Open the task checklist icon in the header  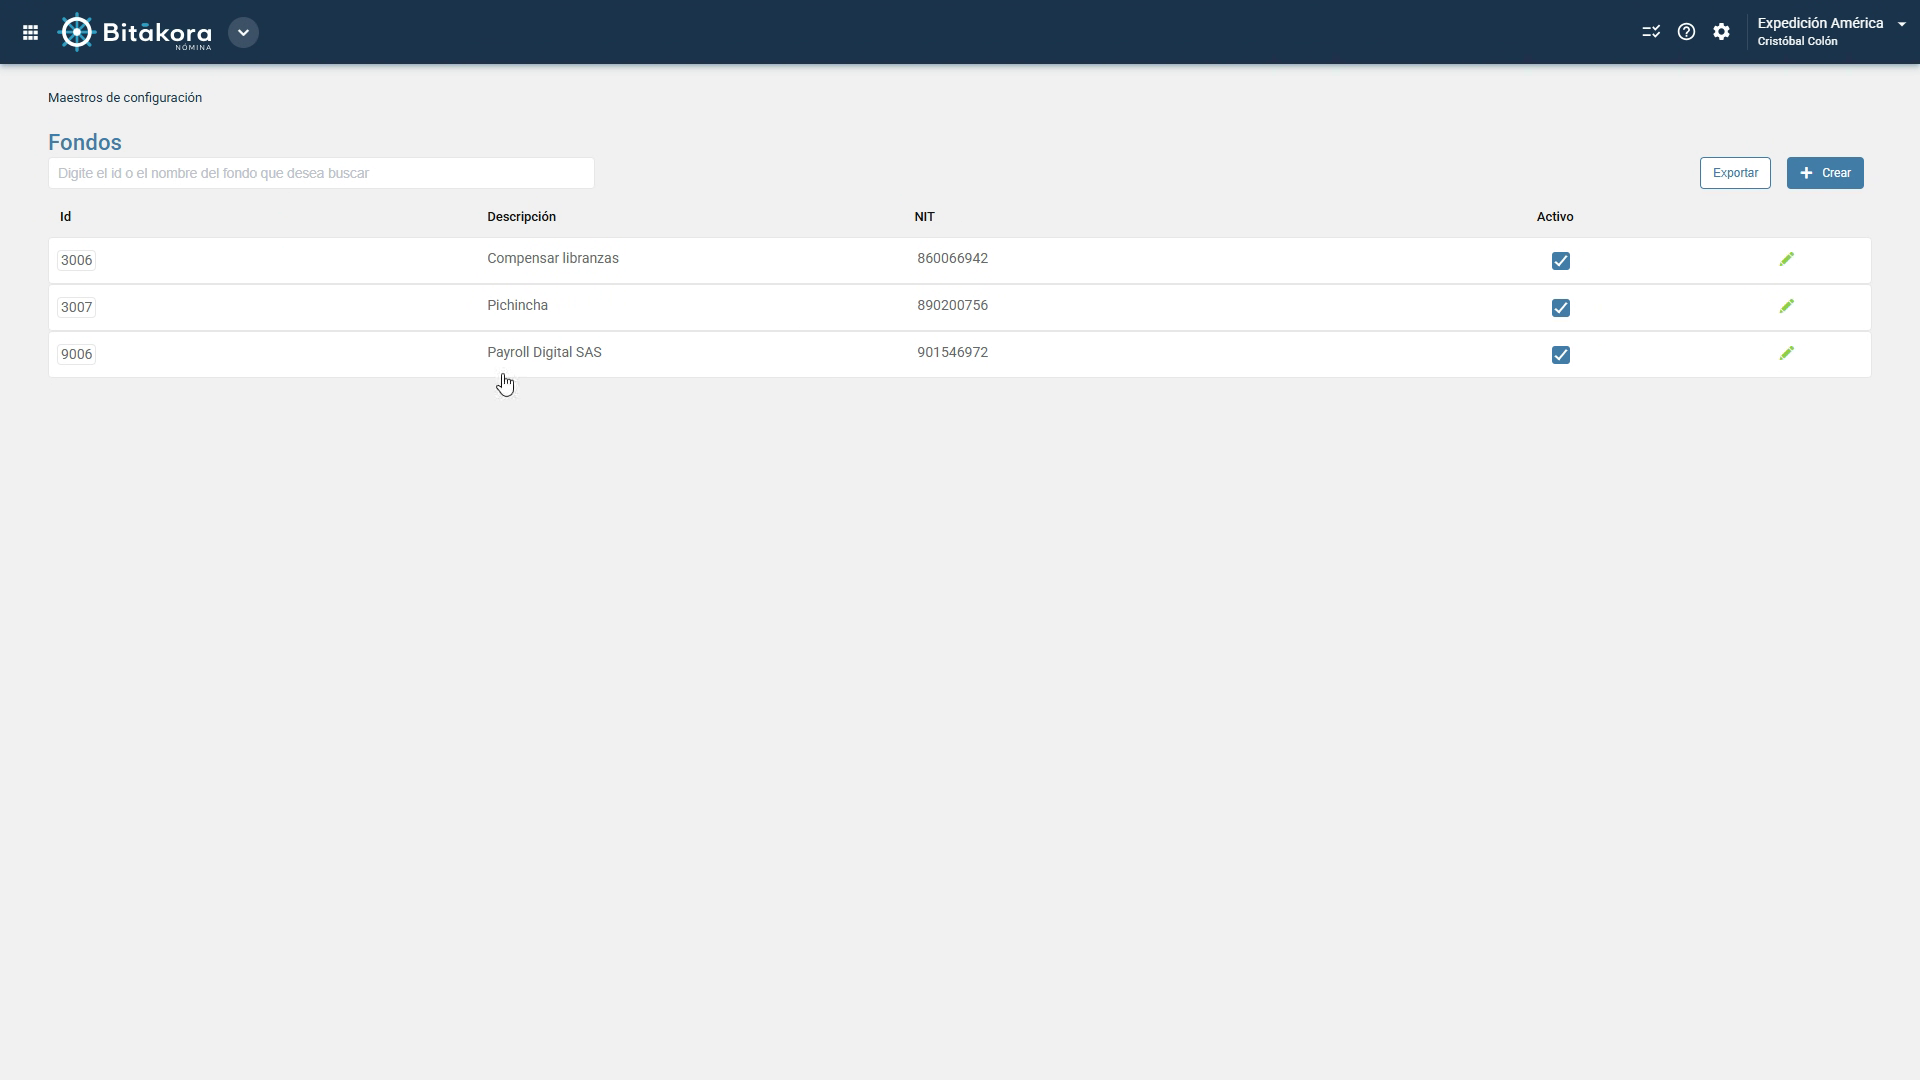point(1651,32)
